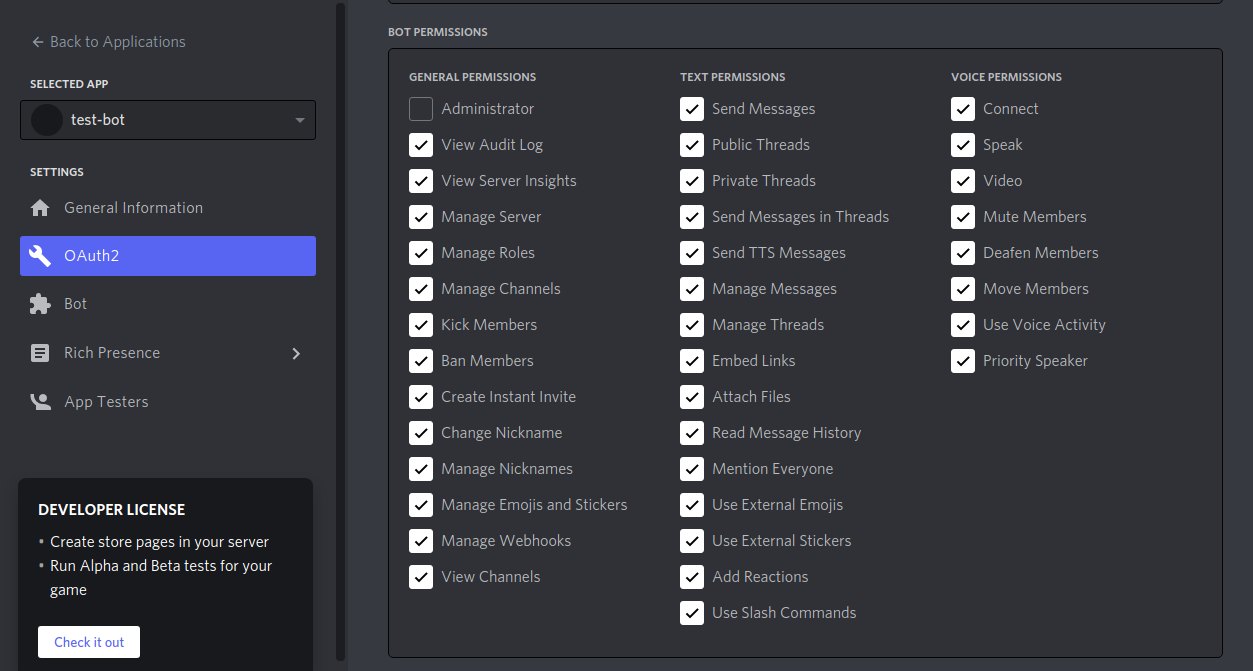Click the App Testers person icon

(40, 402)
